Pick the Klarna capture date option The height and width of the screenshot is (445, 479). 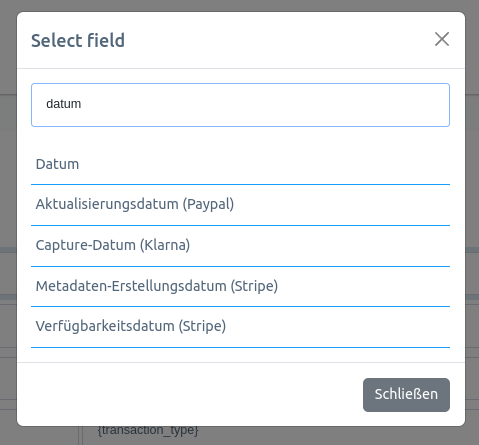pyautogui.click(x=240, y=246)
